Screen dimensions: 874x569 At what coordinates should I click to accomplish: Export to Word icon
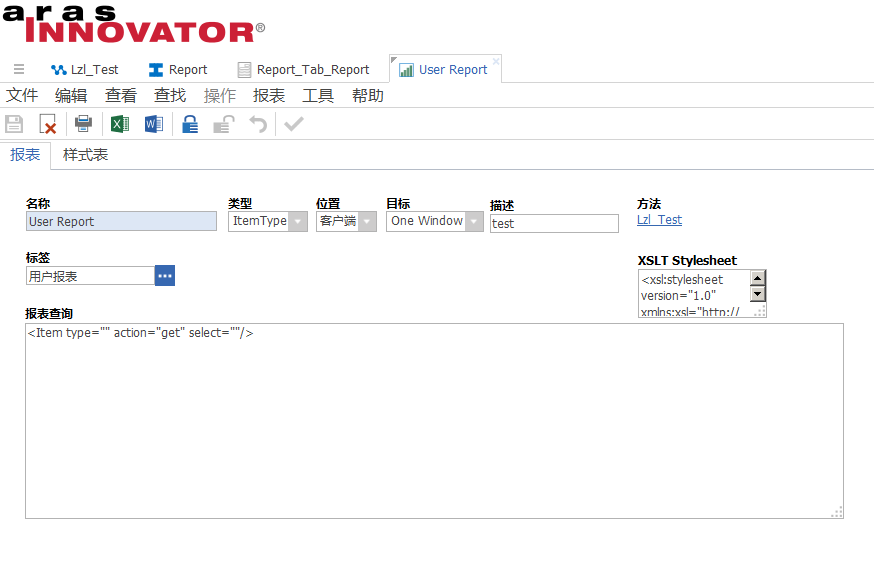click(154, 124)
